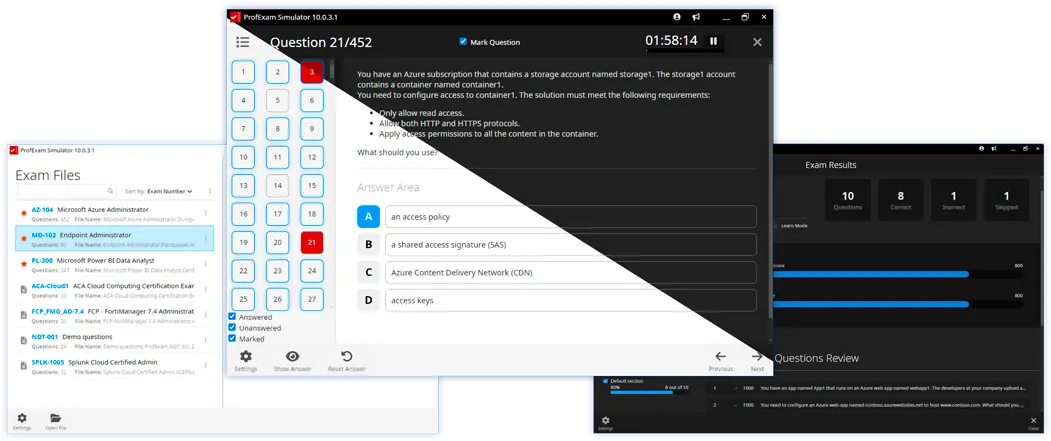Image resolution: width=1051 pixels, height=441 pixels.
Task: Open options menu for AZ-104 exam row
Action: point(206,213)
